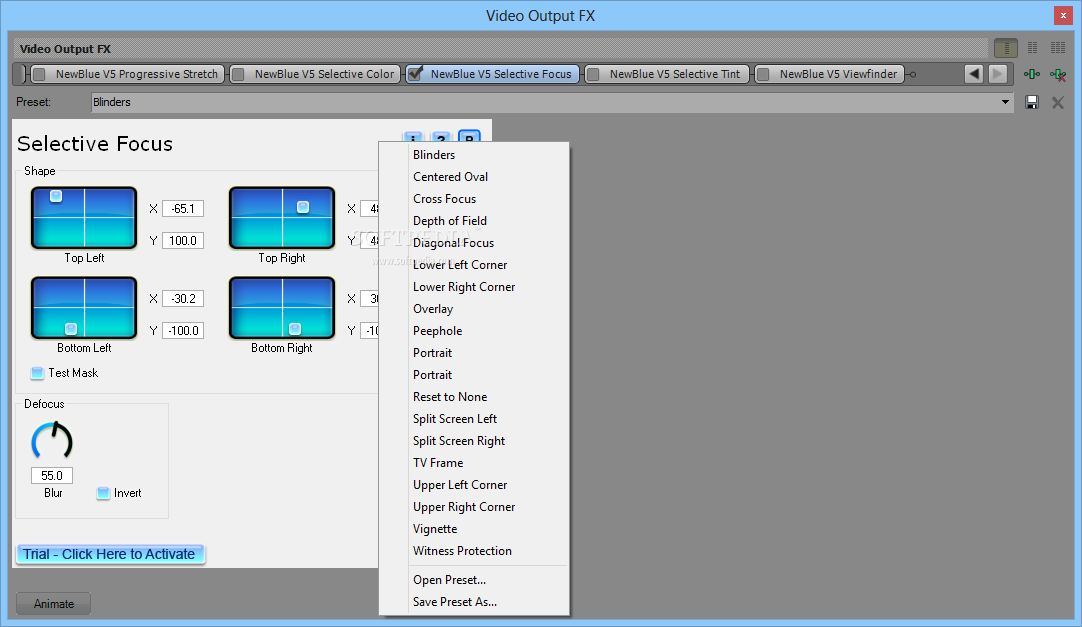Viewport: 1082px width, 627px height.
Task: Click the P presets button
Action: coord(469,137)
